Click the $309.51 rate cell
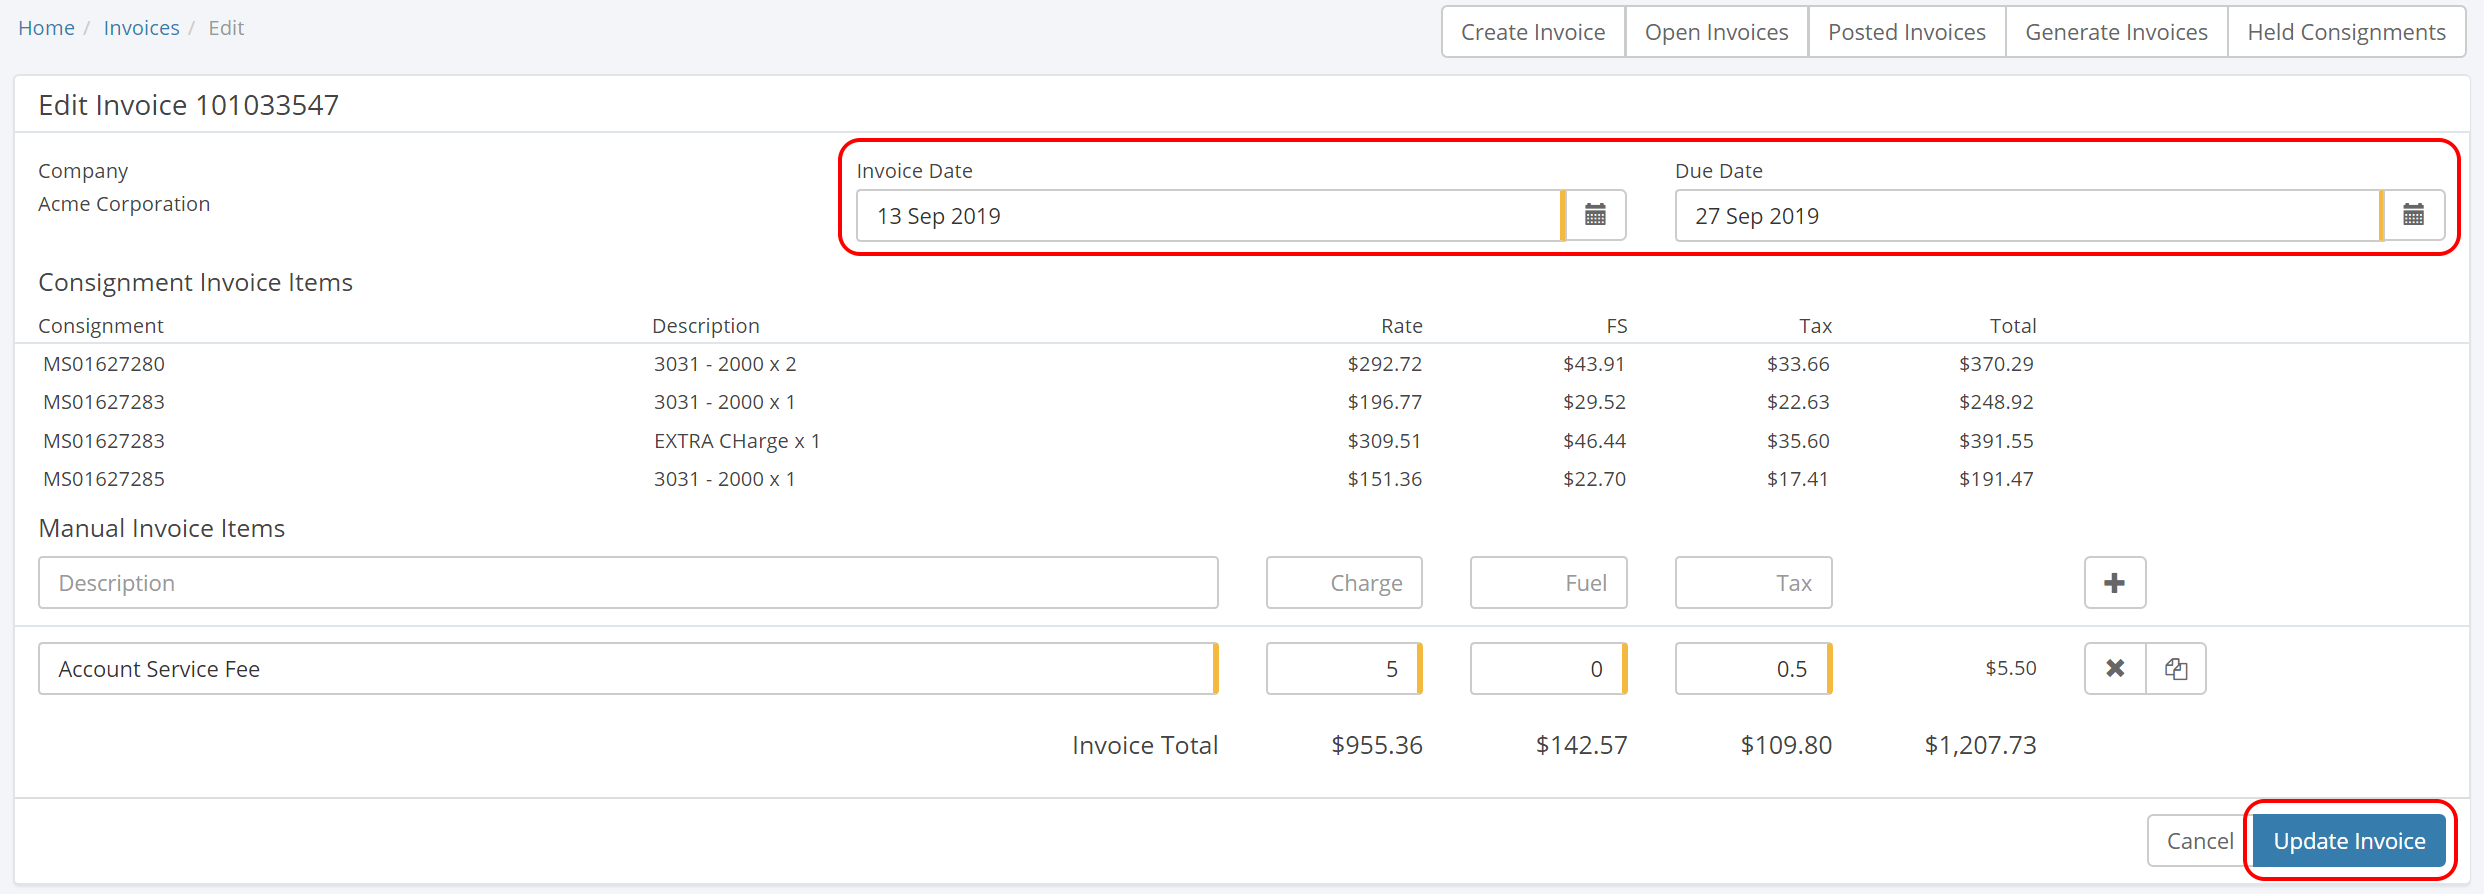 tap(1384, 441)
